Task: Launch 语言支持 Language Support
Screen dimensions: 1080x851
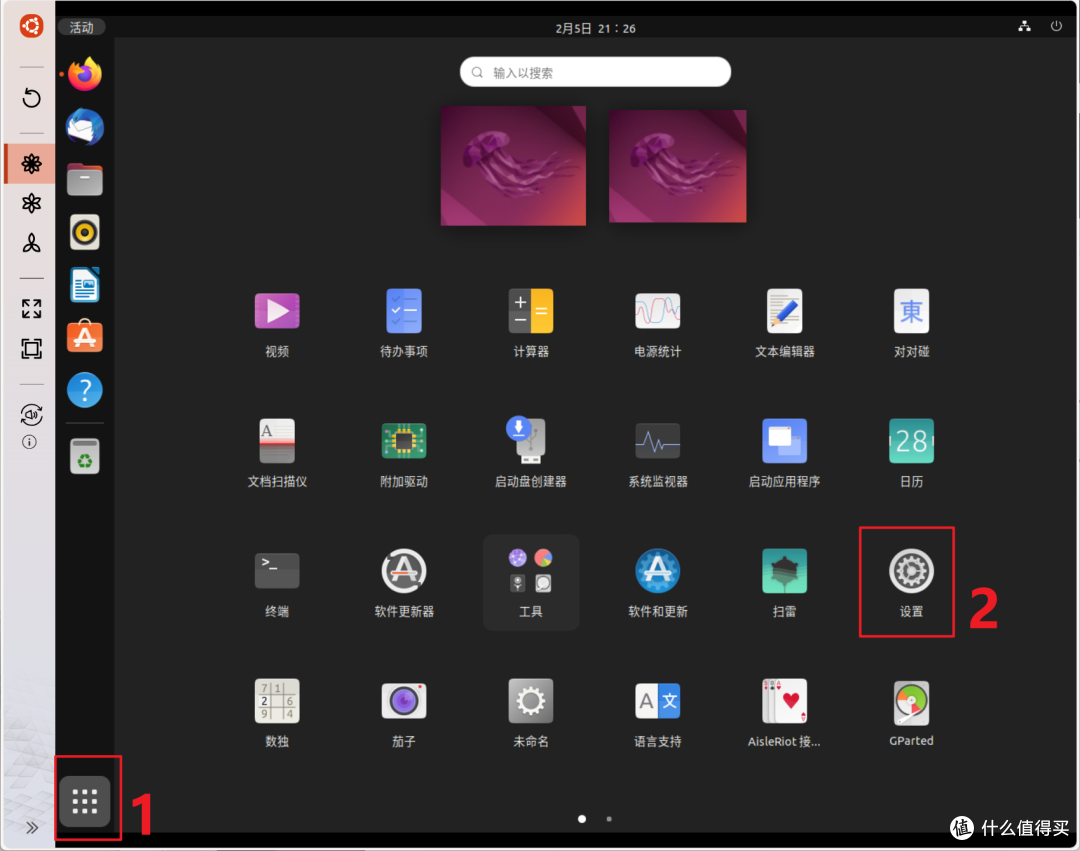Action: [x=658, y=701]
